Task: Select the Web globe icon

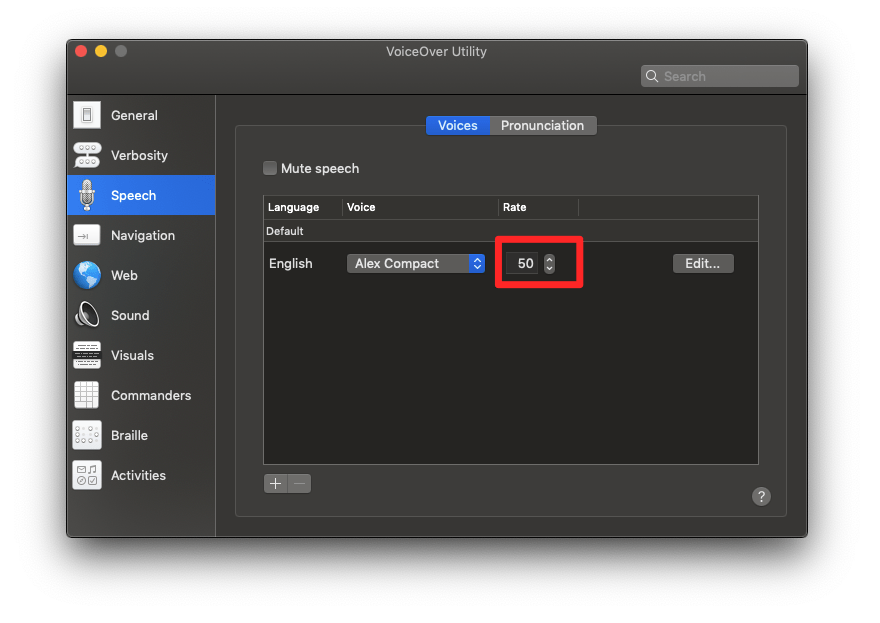Action: [87, 276]
